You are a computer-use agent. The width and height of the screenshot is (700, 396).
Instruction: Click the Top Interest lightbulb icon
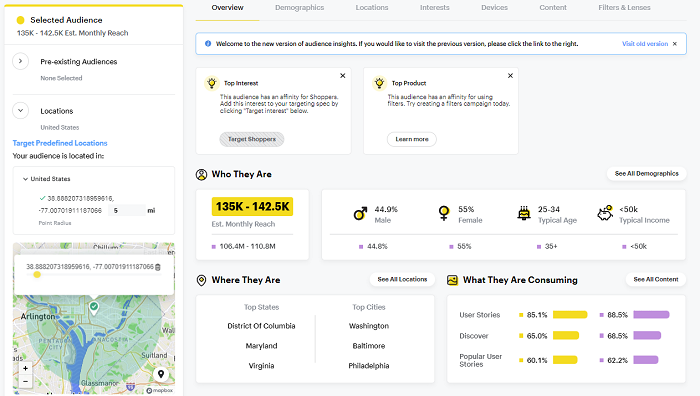pos(212,83)
